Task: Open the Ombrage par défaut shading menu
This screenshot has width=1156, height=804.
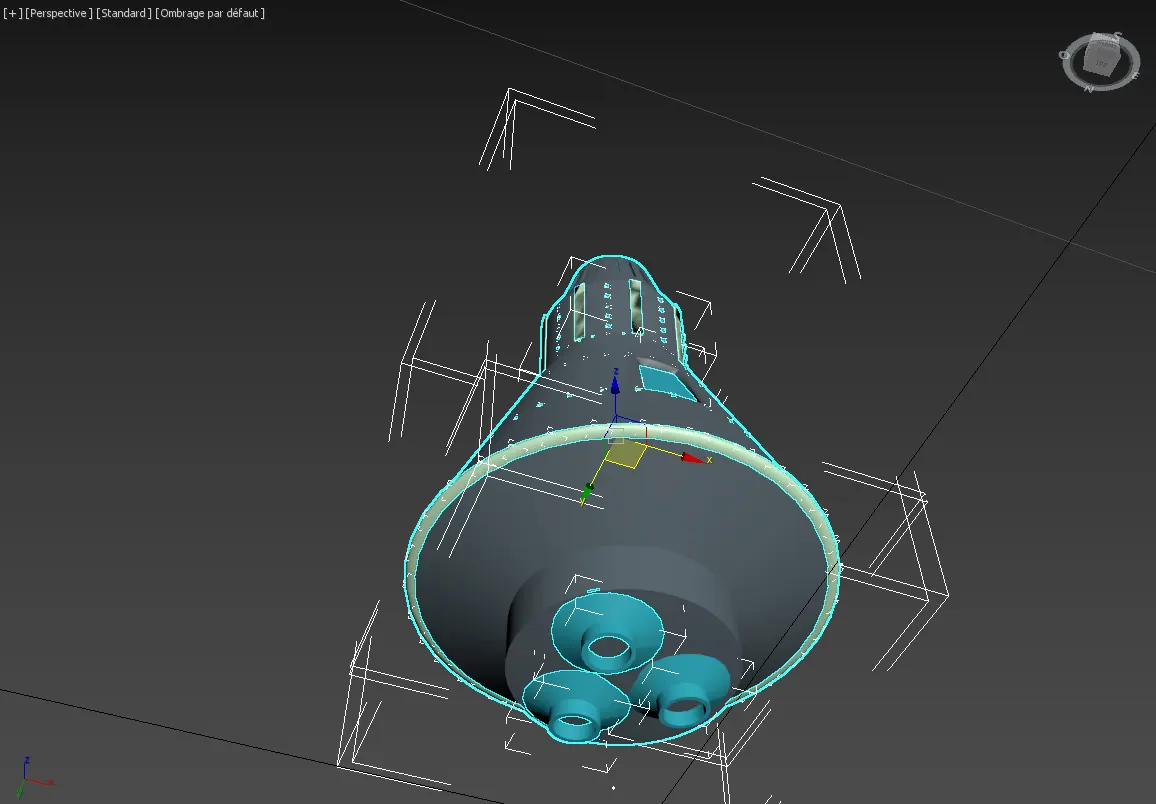Action: click(x=210, y=13)
